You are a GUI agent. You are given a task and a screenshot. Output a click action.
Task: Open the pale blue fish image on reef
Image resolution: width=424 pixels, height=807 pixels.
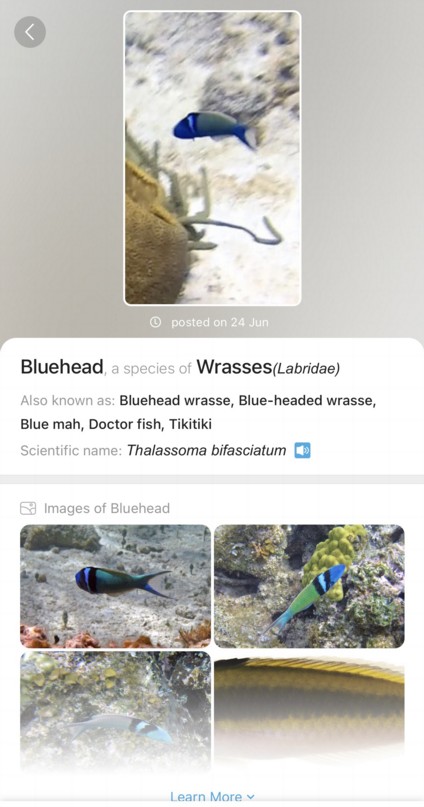point(116,713)
